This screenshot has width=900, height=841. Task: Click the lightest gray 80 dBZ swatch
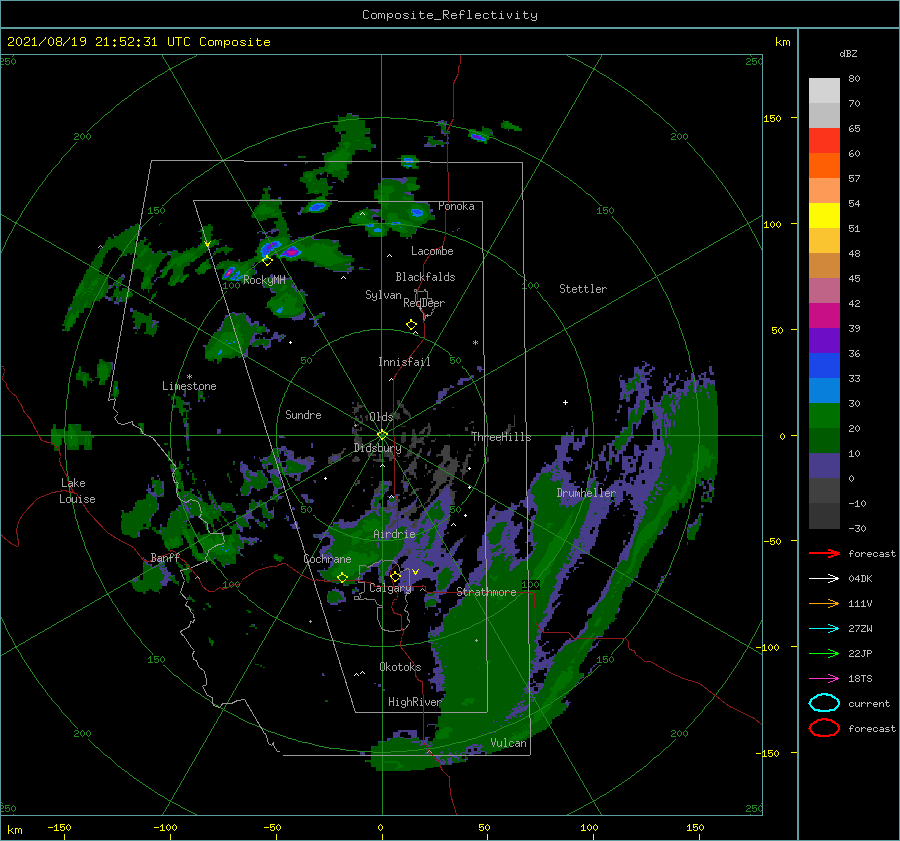[x=824, y=90]
